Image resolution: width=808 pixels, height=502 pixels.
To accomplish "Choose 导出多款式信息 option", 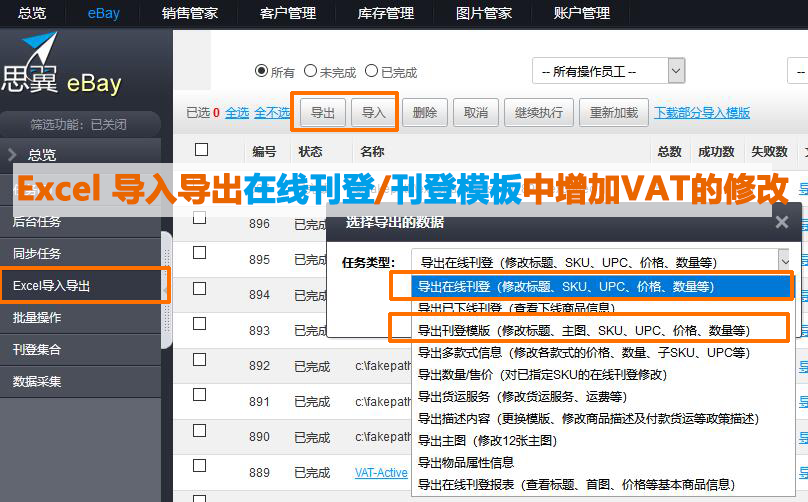I will coord(601,353).
